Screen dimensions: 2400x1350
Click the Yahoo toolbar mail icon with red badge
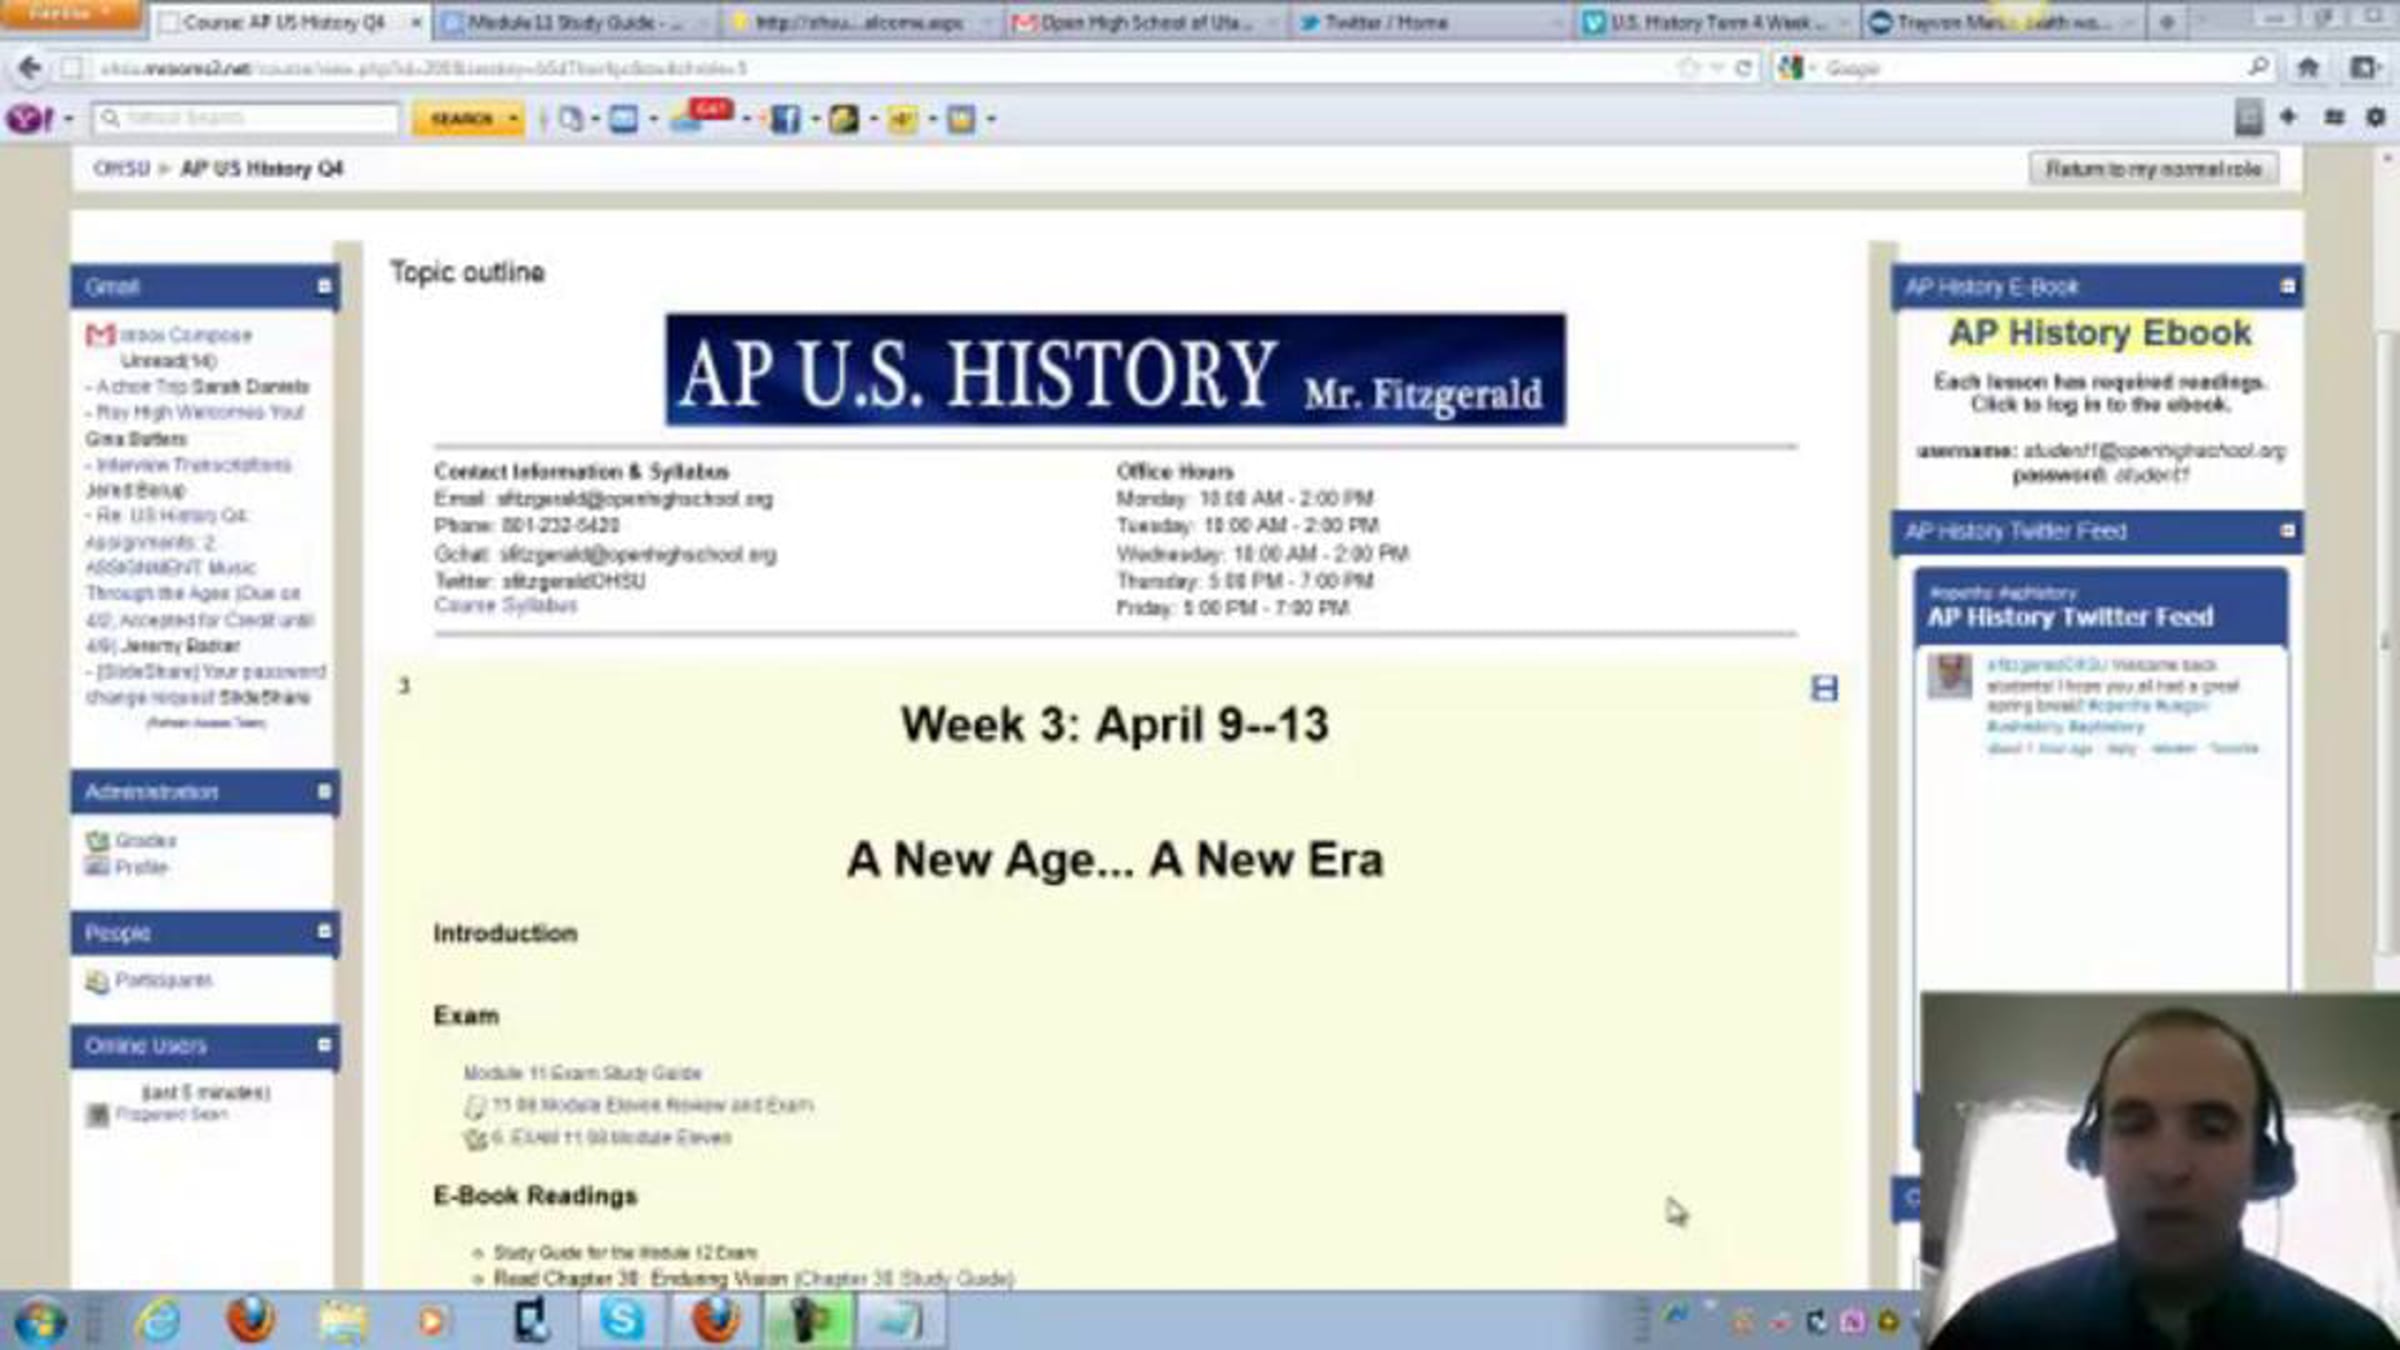coord(690,119)
